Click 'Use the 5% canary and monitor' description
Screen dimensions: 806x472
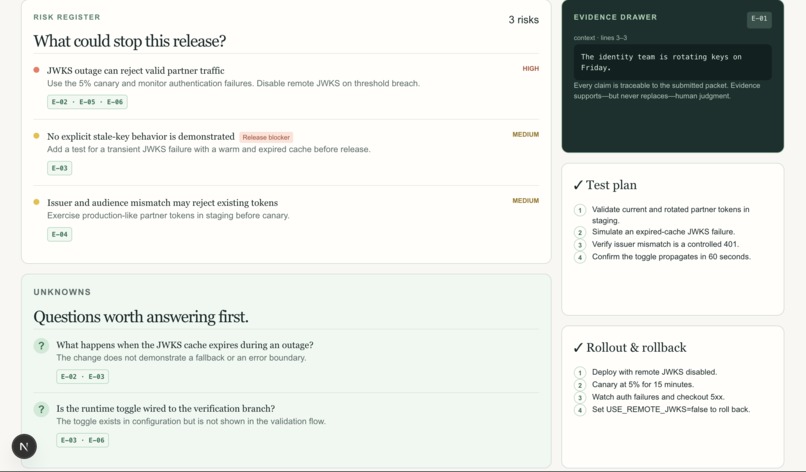tap(233, 83)
